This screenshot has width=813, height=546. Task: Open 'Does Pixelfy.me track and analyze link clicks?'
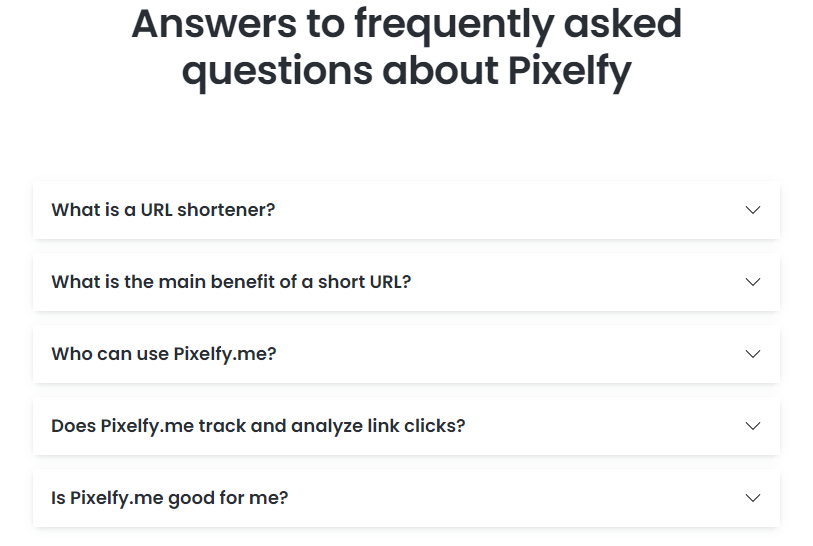click(258, 426)
